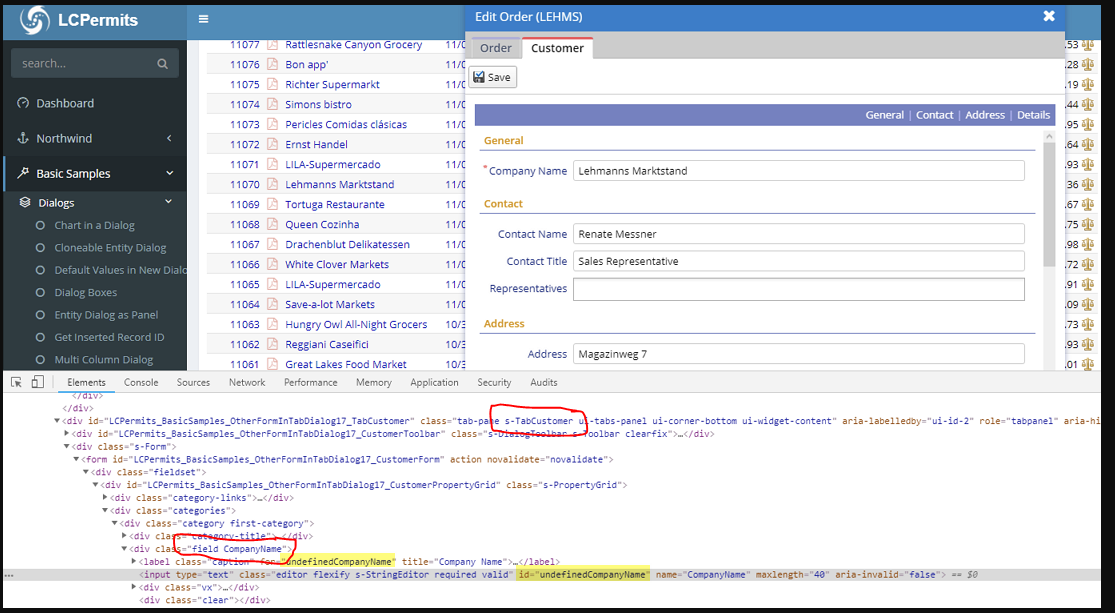1115x613 pixels.
Task: Open the Get Inserted Record ID sample
Action: click(110, 337)
